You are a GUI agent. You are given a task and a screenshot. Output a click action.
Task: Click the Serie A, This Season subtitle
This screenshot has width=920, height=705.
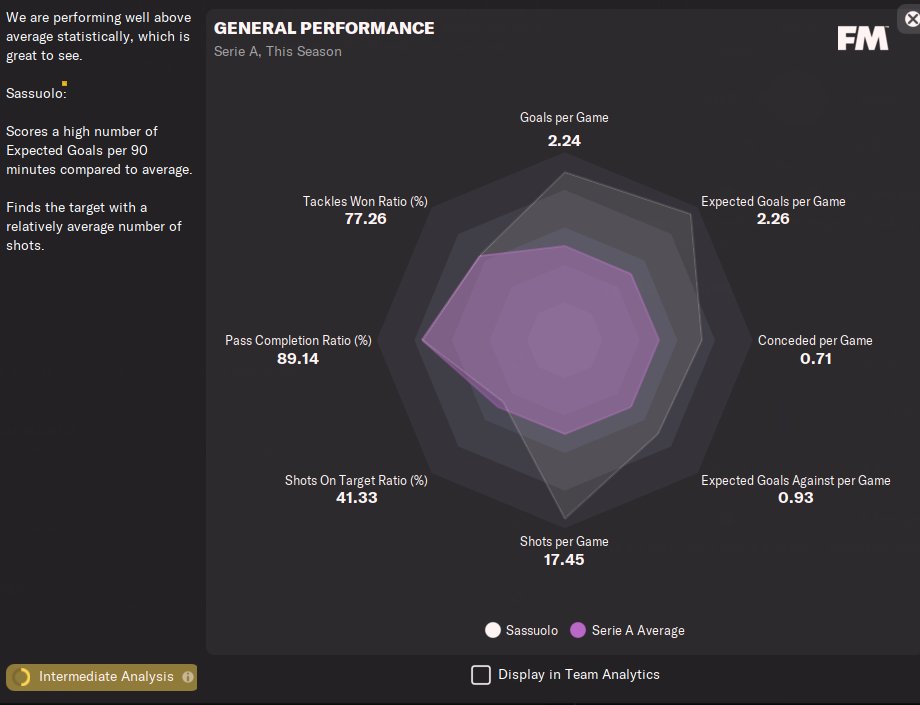[277, 51]
